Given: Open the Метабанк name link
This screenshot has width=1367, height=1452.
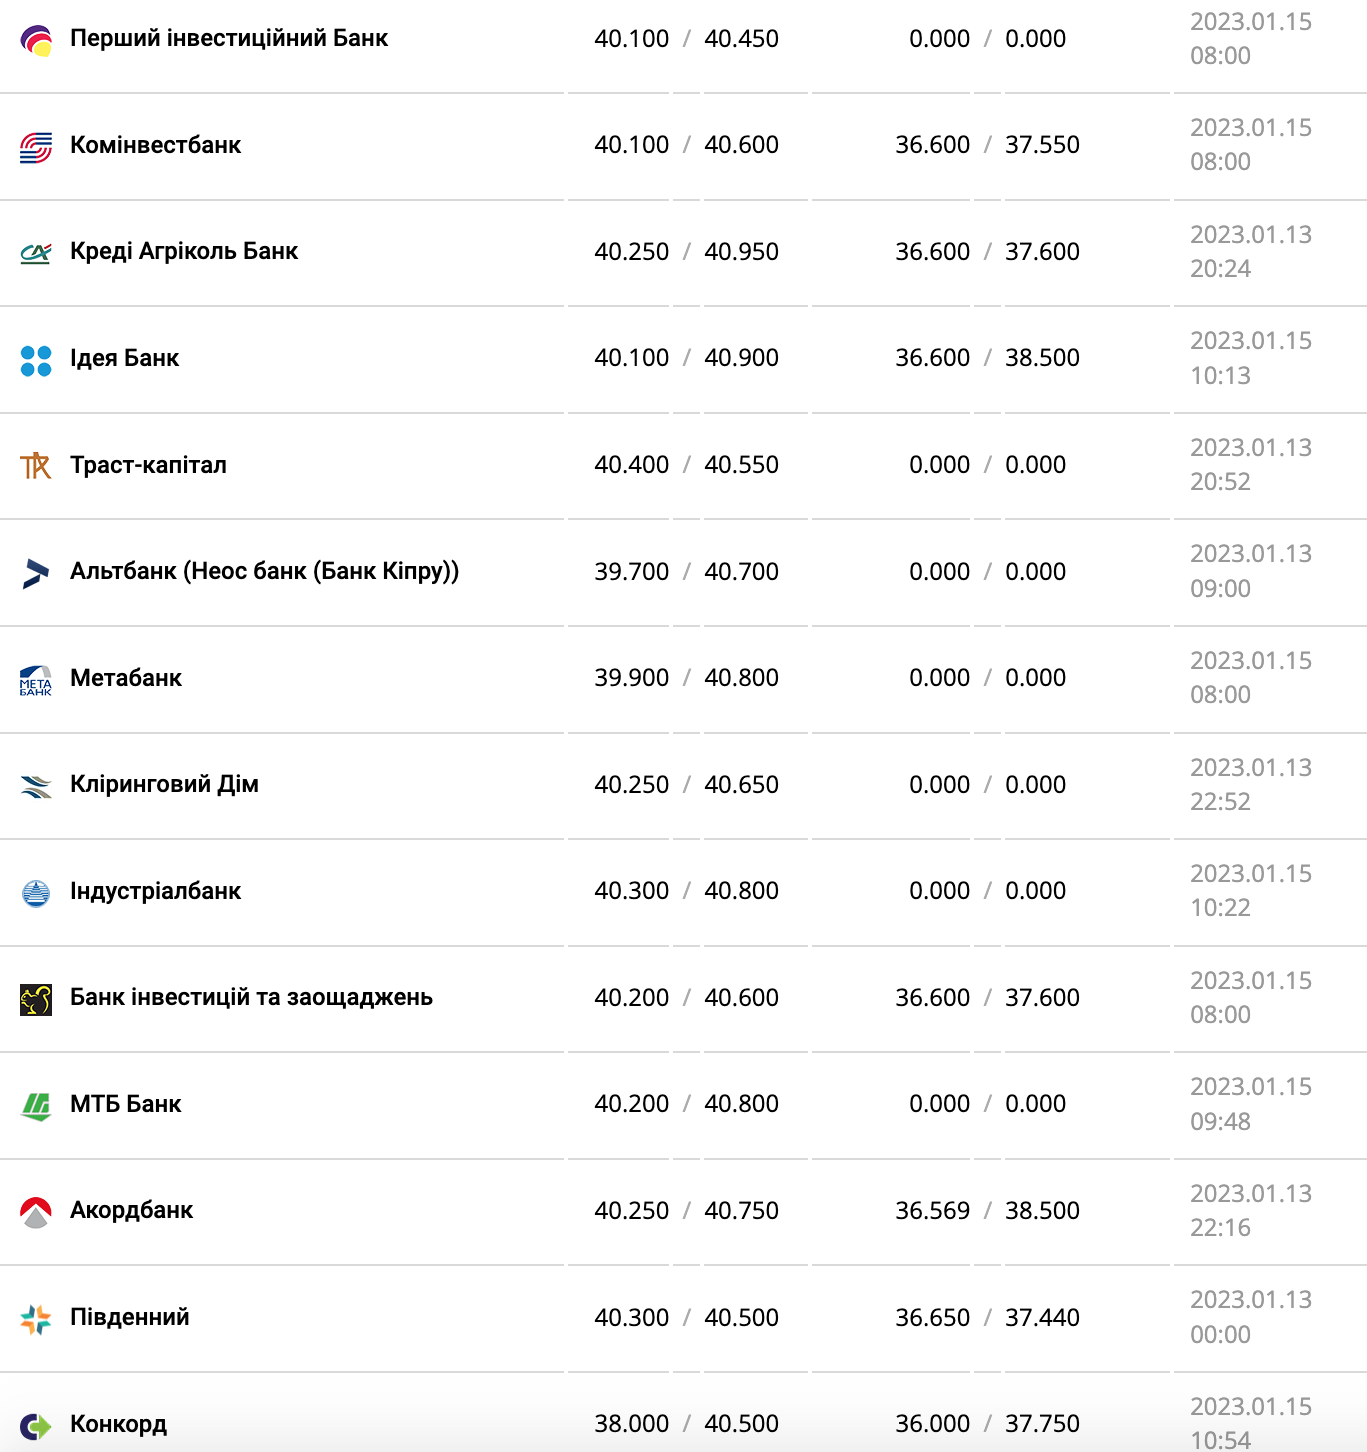Looking at the screenshot, I should (126, 678).
